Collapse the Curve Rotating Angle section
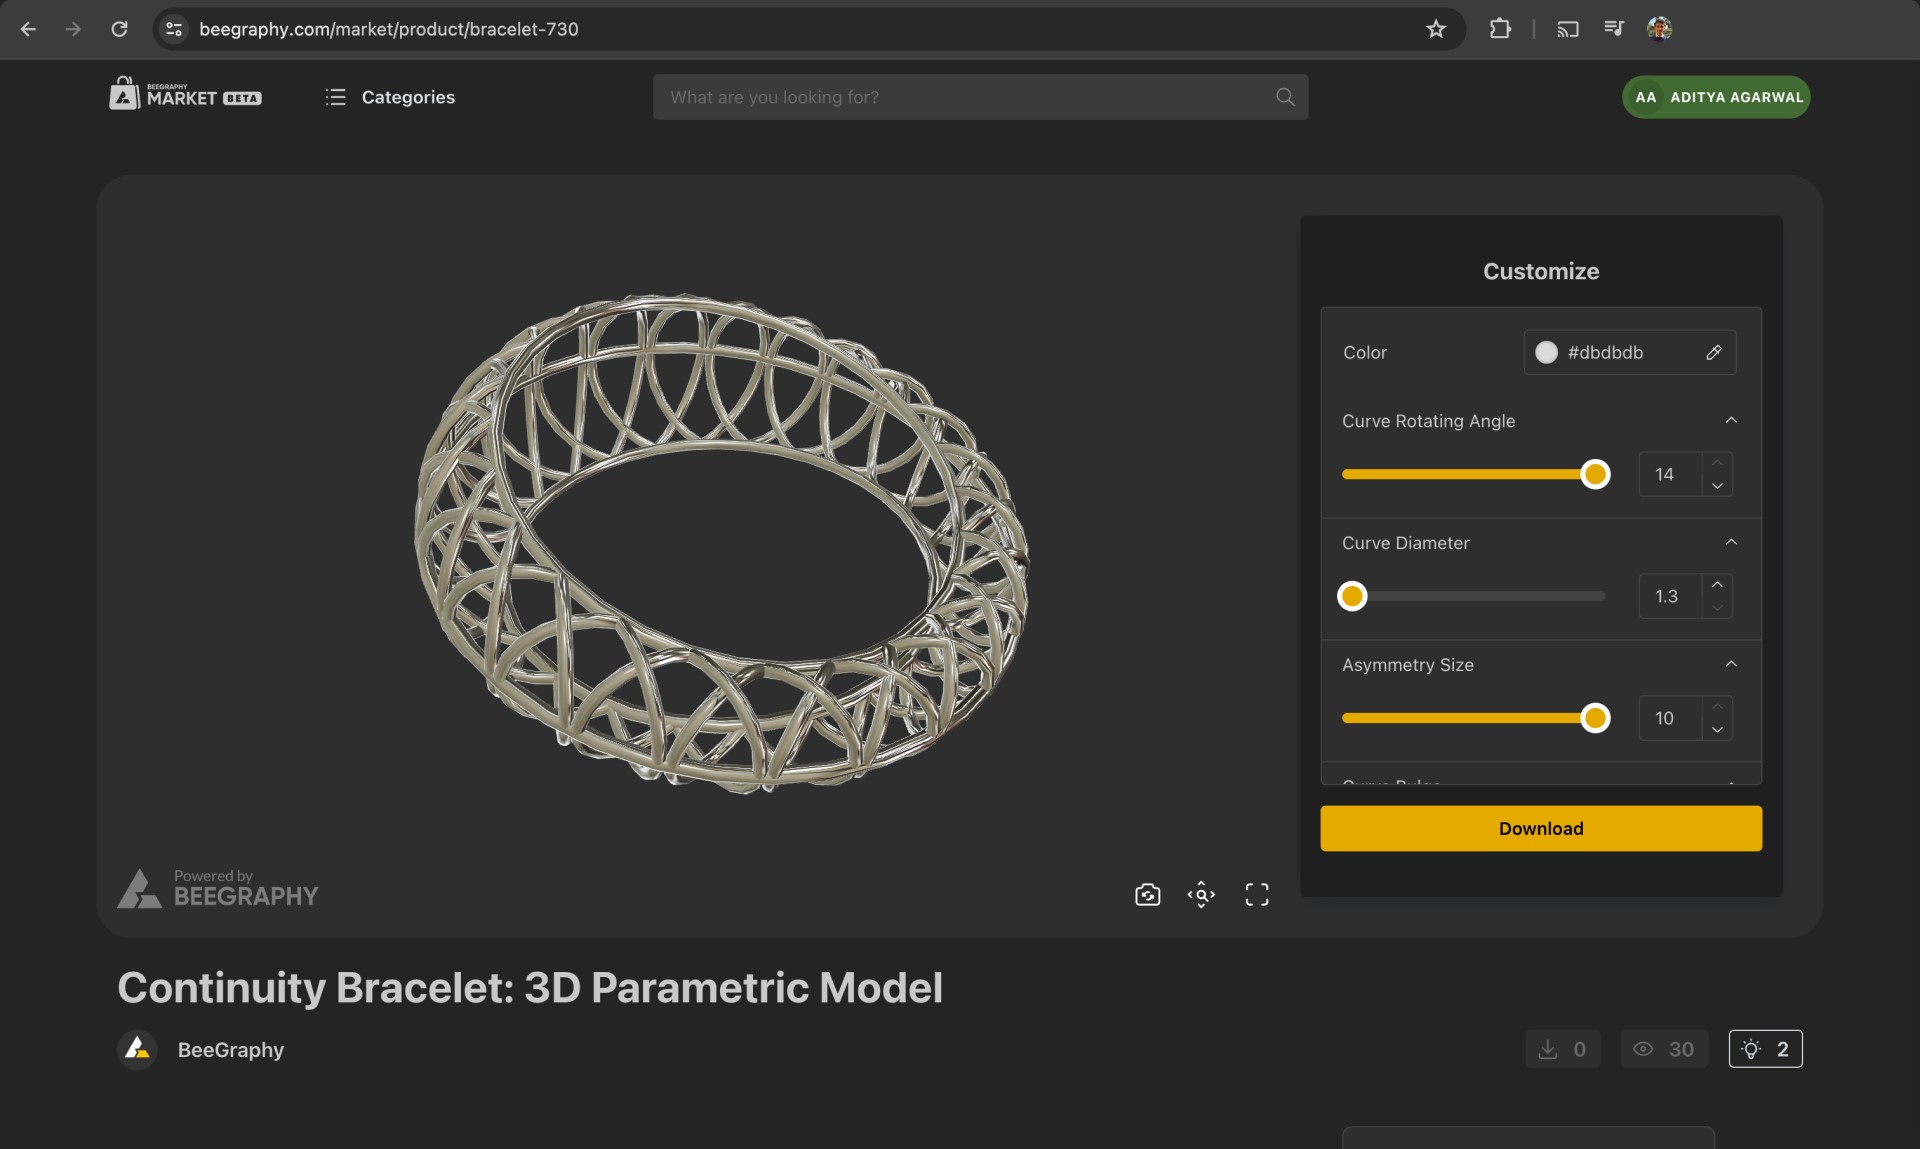Screen dimensions: 1920x1149 1731,420
